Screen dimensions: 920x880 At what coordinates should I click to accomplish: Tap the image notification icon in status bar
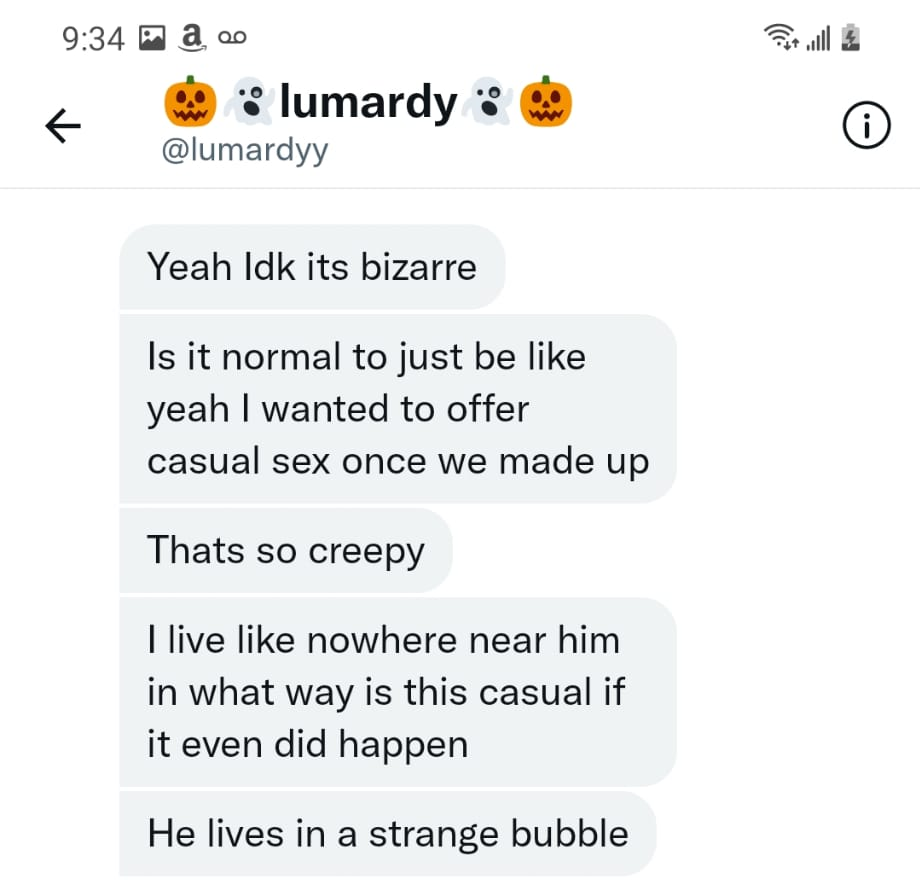pos(152,38)
